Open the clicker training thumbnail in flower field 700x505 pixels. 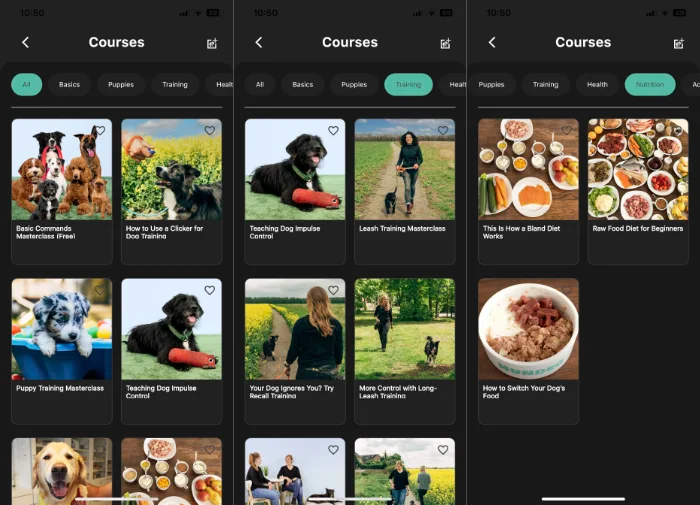point(171,169)
